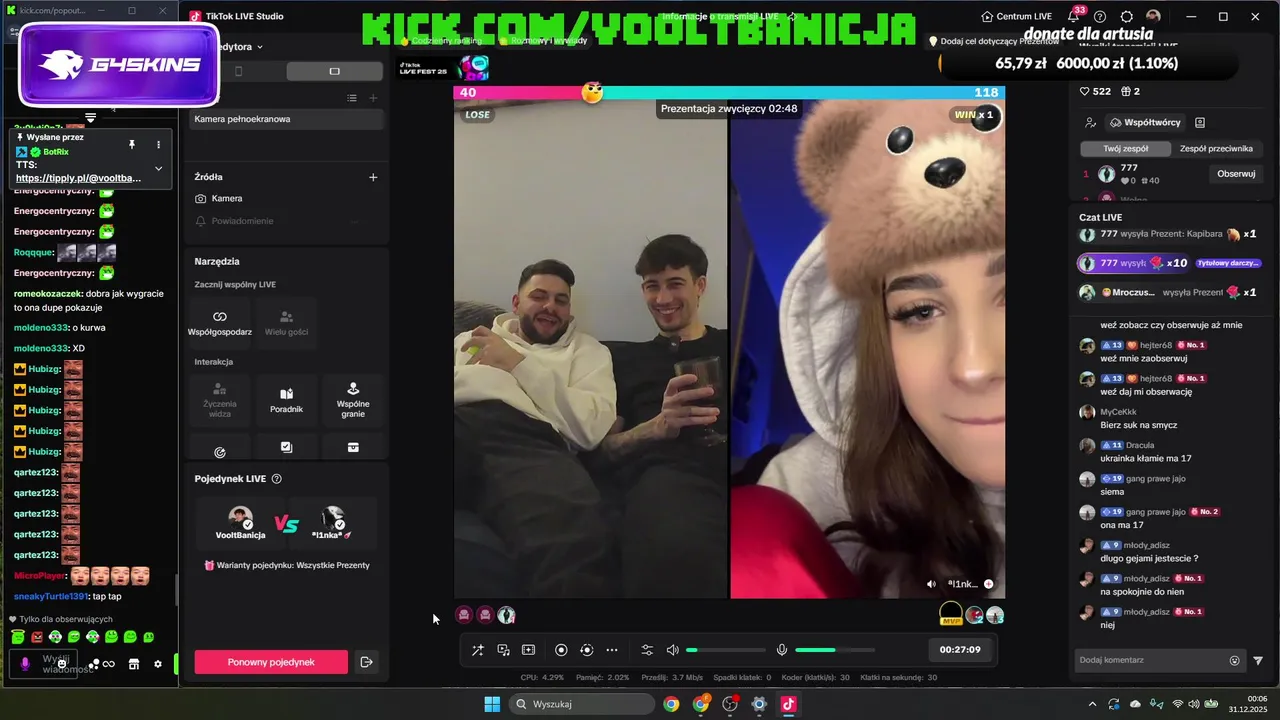Open Wielu gości tool

click(x=286, y=322)
